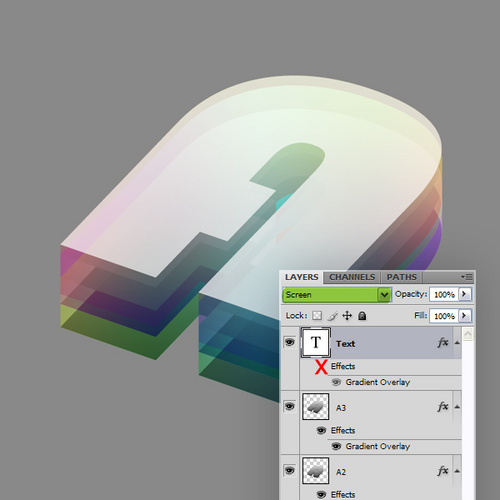Click the A3 layer name
The height and width of the screenshot is (500, 500).
[x=341, y=408]
